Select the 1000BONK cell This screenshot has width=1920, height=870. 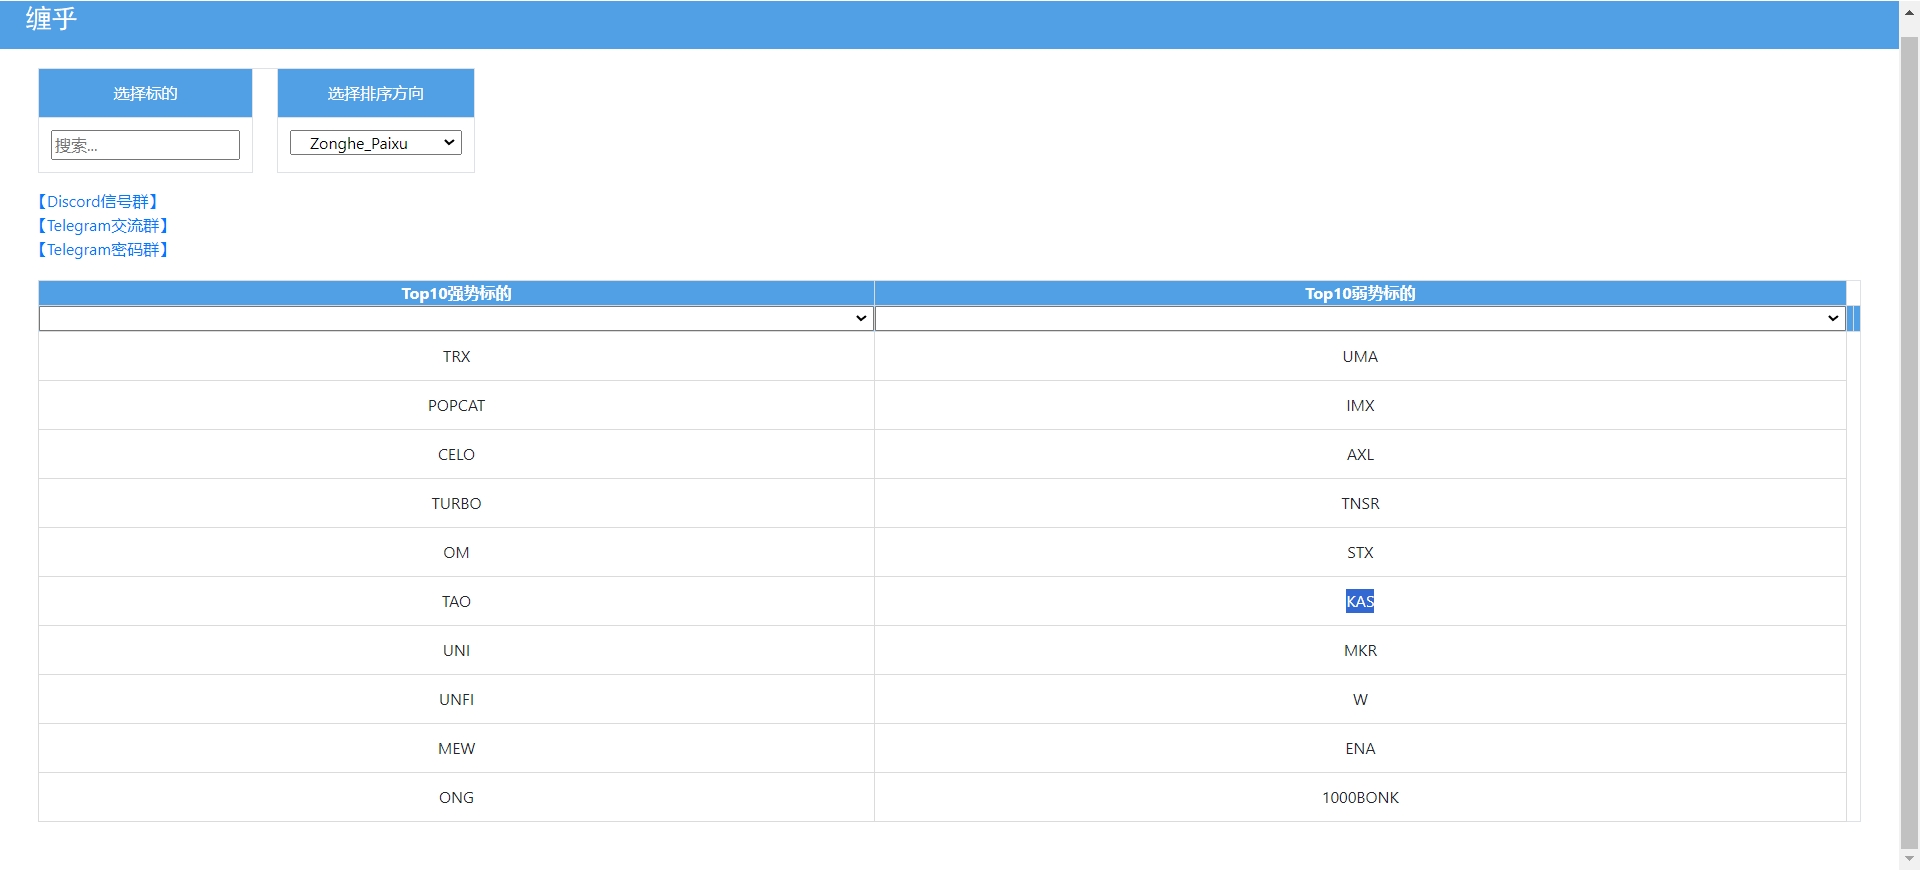1360,798
